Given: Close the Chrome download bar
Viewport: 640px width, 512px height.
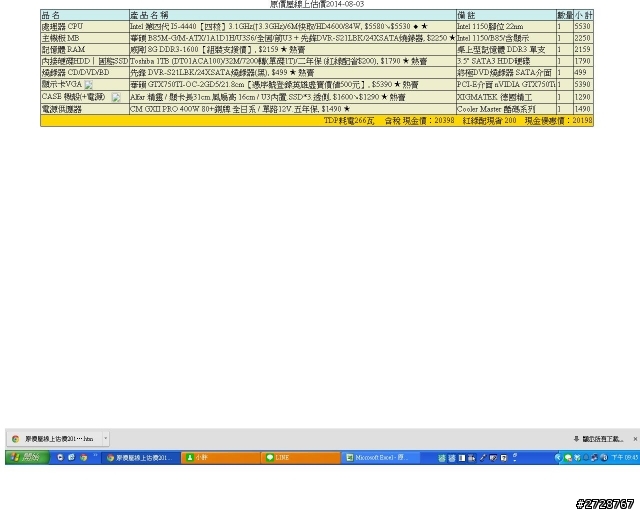Looking at the screenshot, I should click(635, 439).
